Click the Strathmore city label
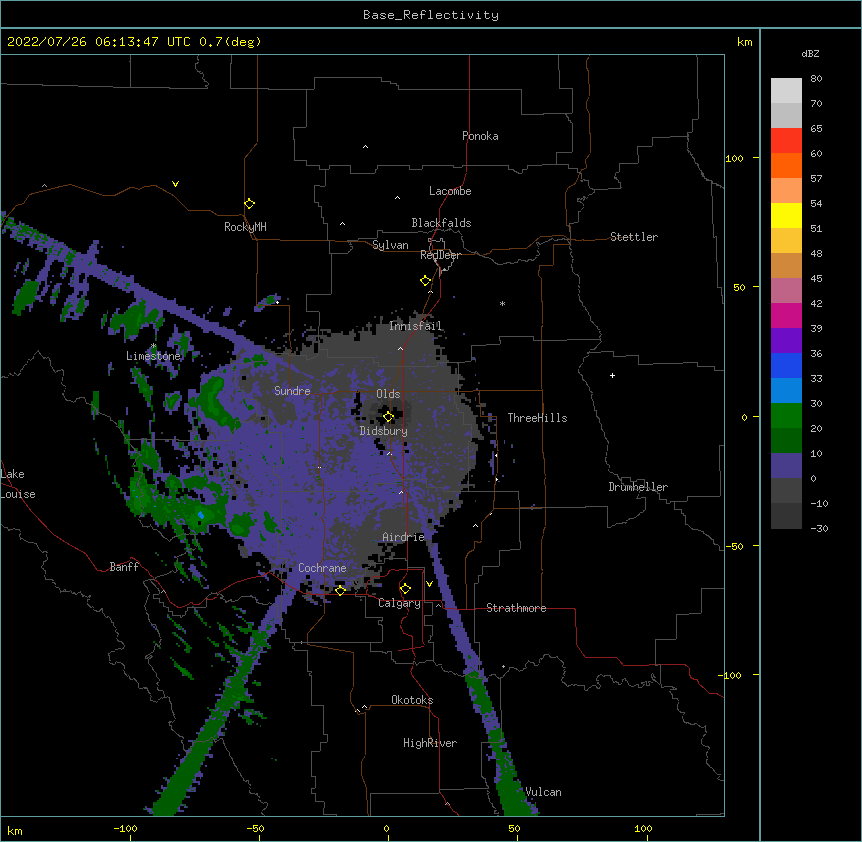 pyautogui.click(x=516, y=608)
